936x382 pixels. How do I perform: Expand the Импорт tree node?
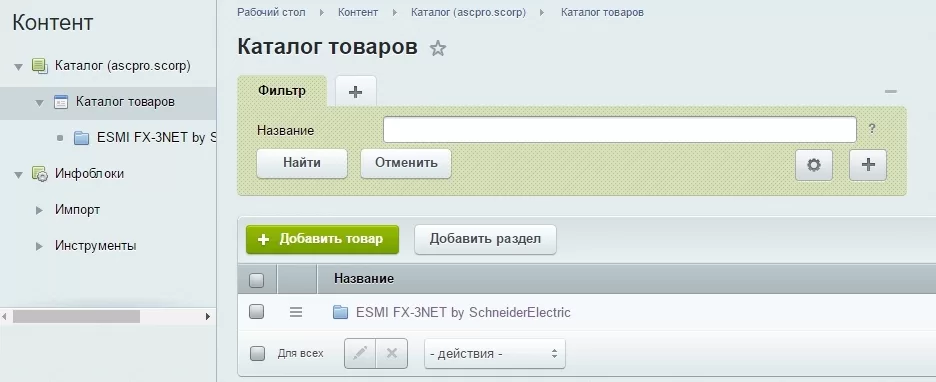point(39,210)
